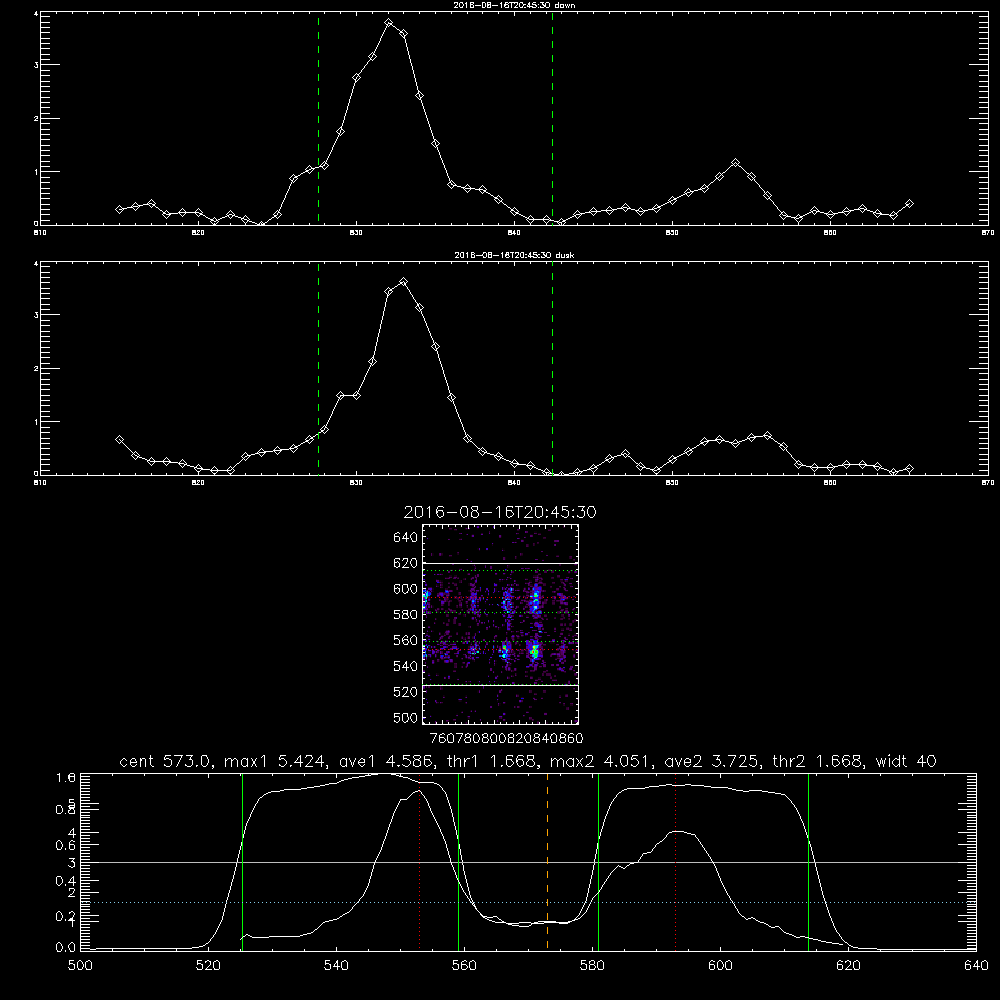Click the '640' x-axis label of the bottom plot
This screenshot has width=1000, height=1000.
(976, 966)
